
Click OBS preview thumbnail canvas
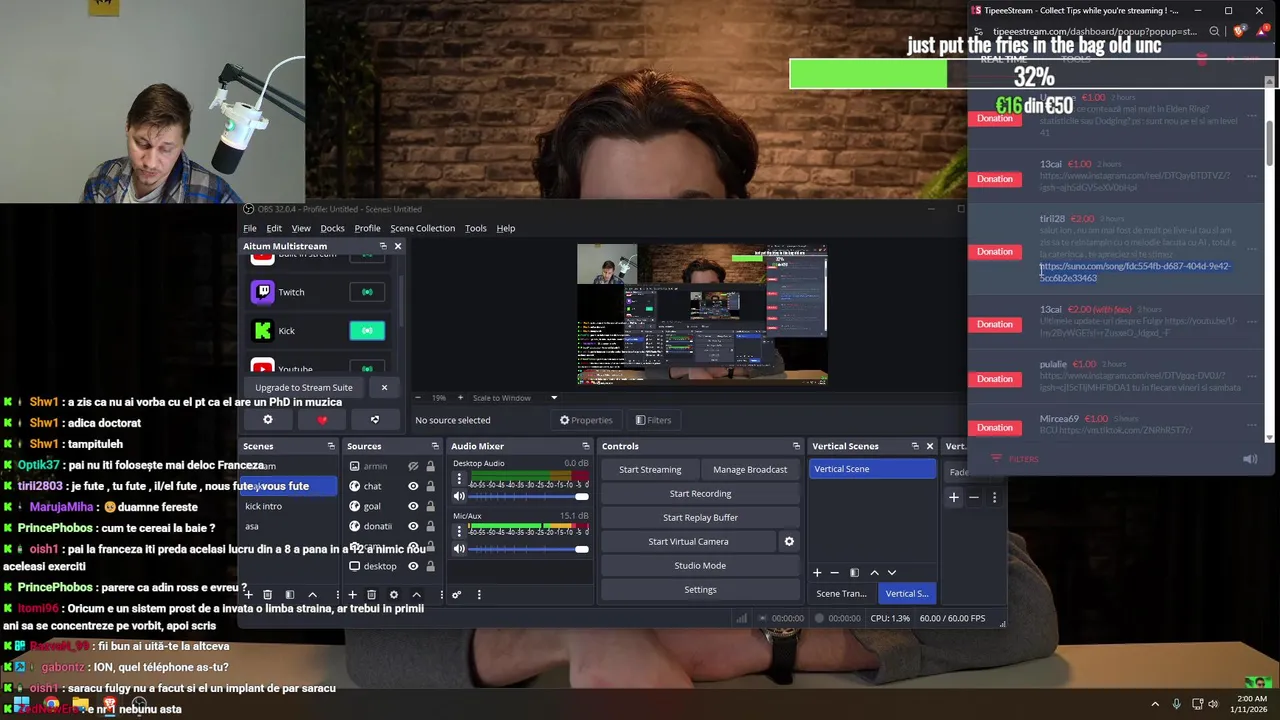[702, 315]
